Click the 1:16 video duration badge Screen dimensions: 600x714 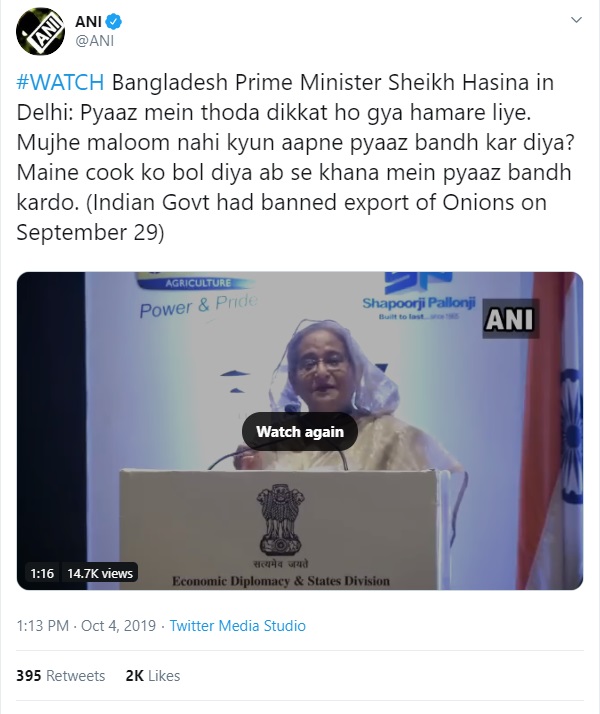42,573
